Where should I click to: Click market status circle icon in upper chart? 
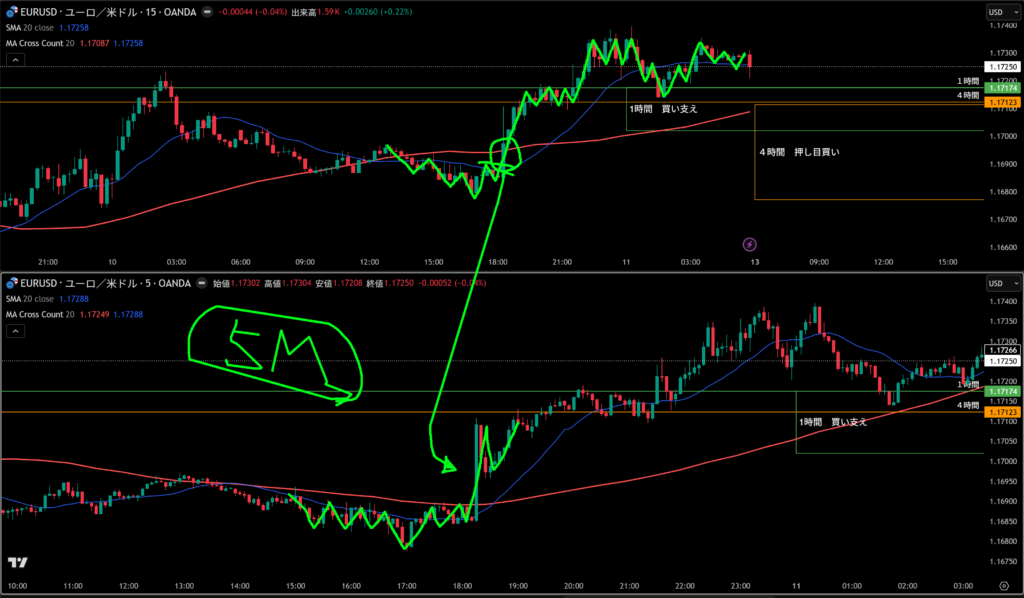pos(206,12)
